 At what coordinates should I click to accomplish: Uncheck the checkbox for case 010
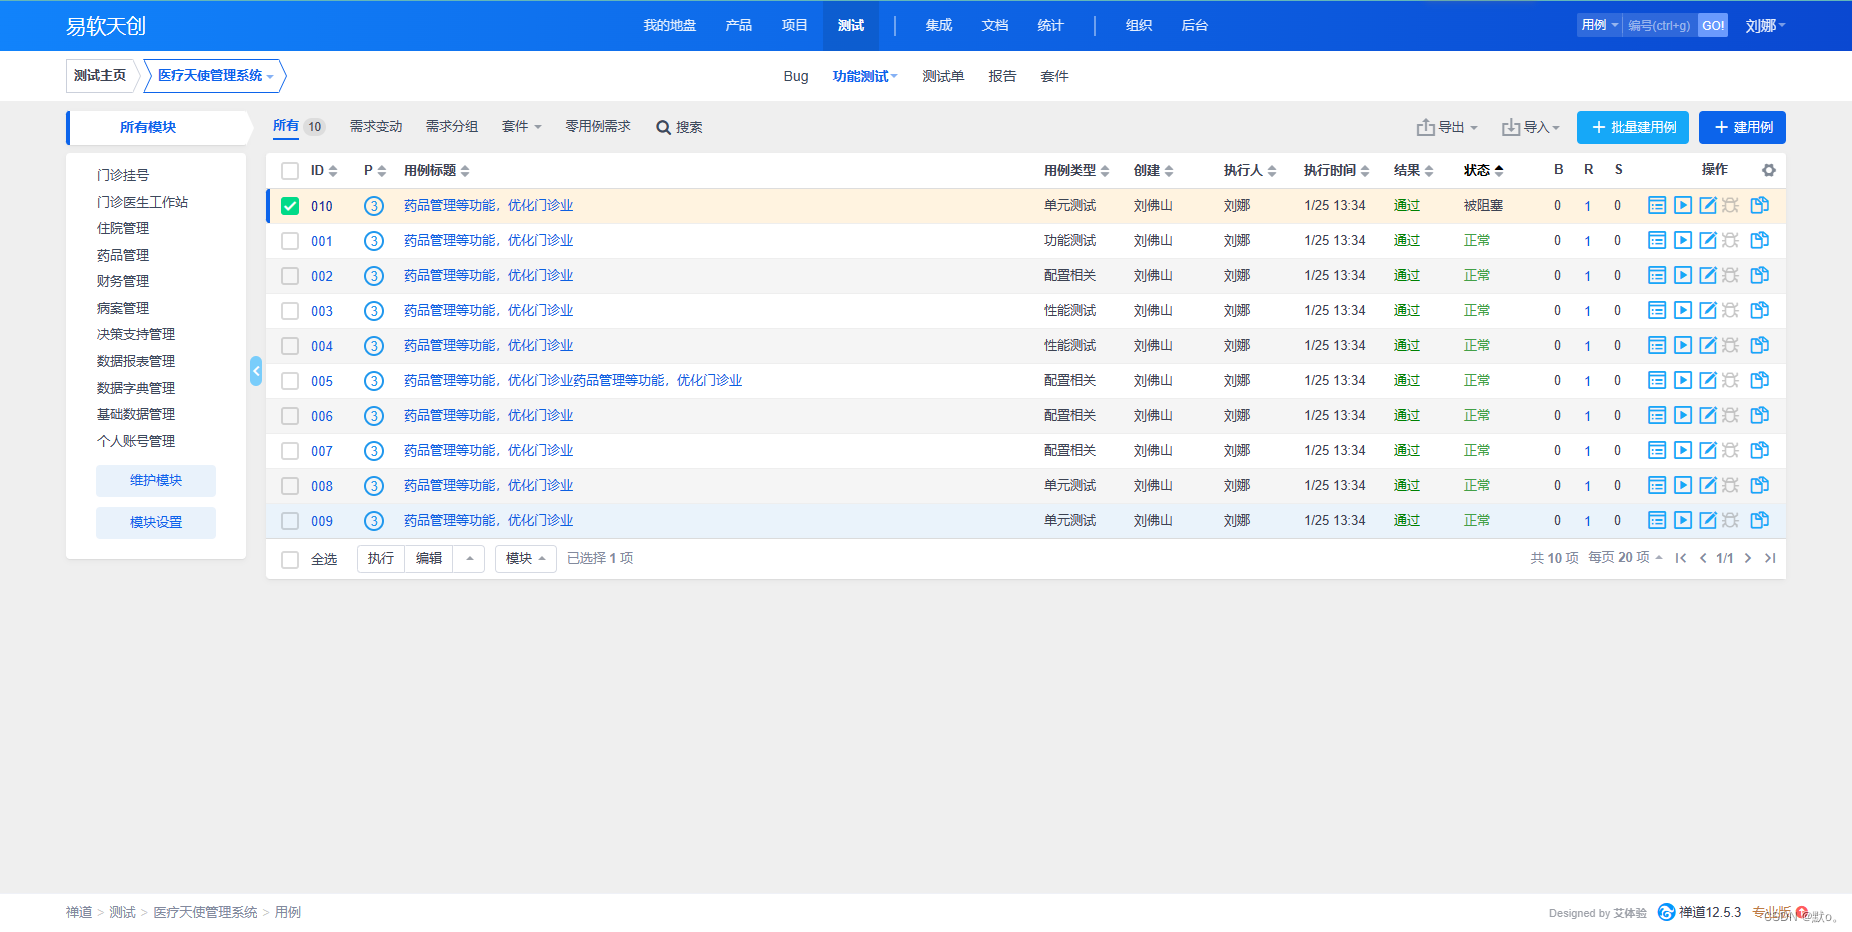tap(290, 206)
